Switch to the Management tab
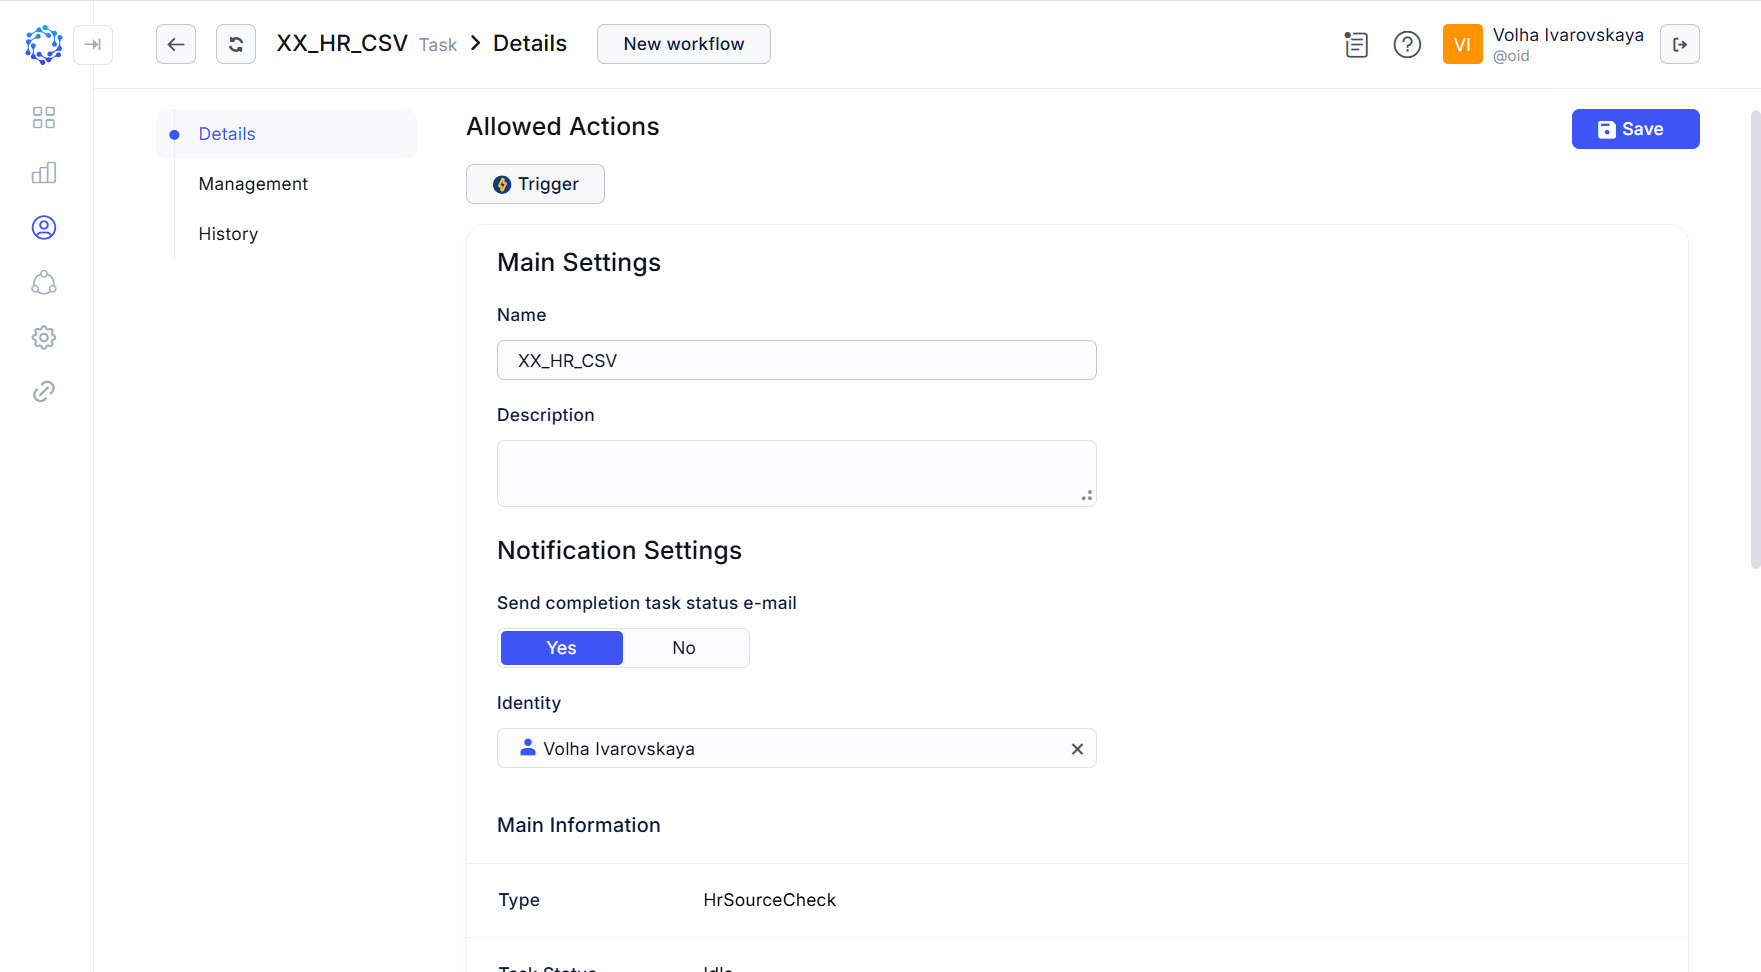 click(x=253, y=183)
